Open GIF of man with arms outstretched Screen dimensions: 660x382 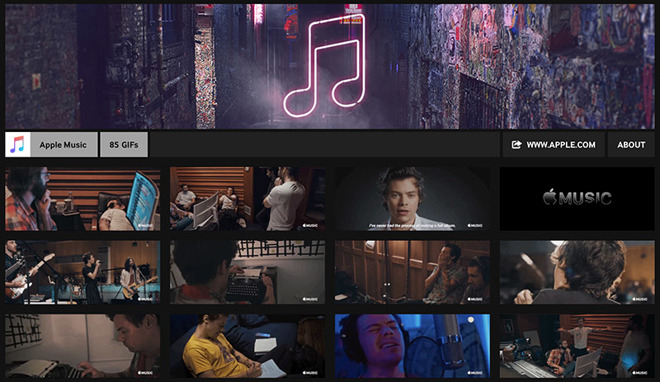(577, 346)
